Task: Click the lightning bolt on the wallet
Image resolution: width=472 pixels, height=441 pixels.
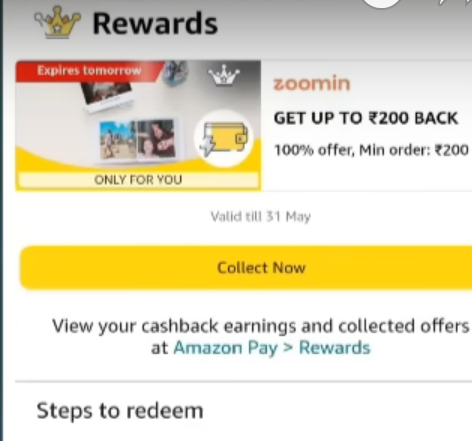Action: pos(207,146)
